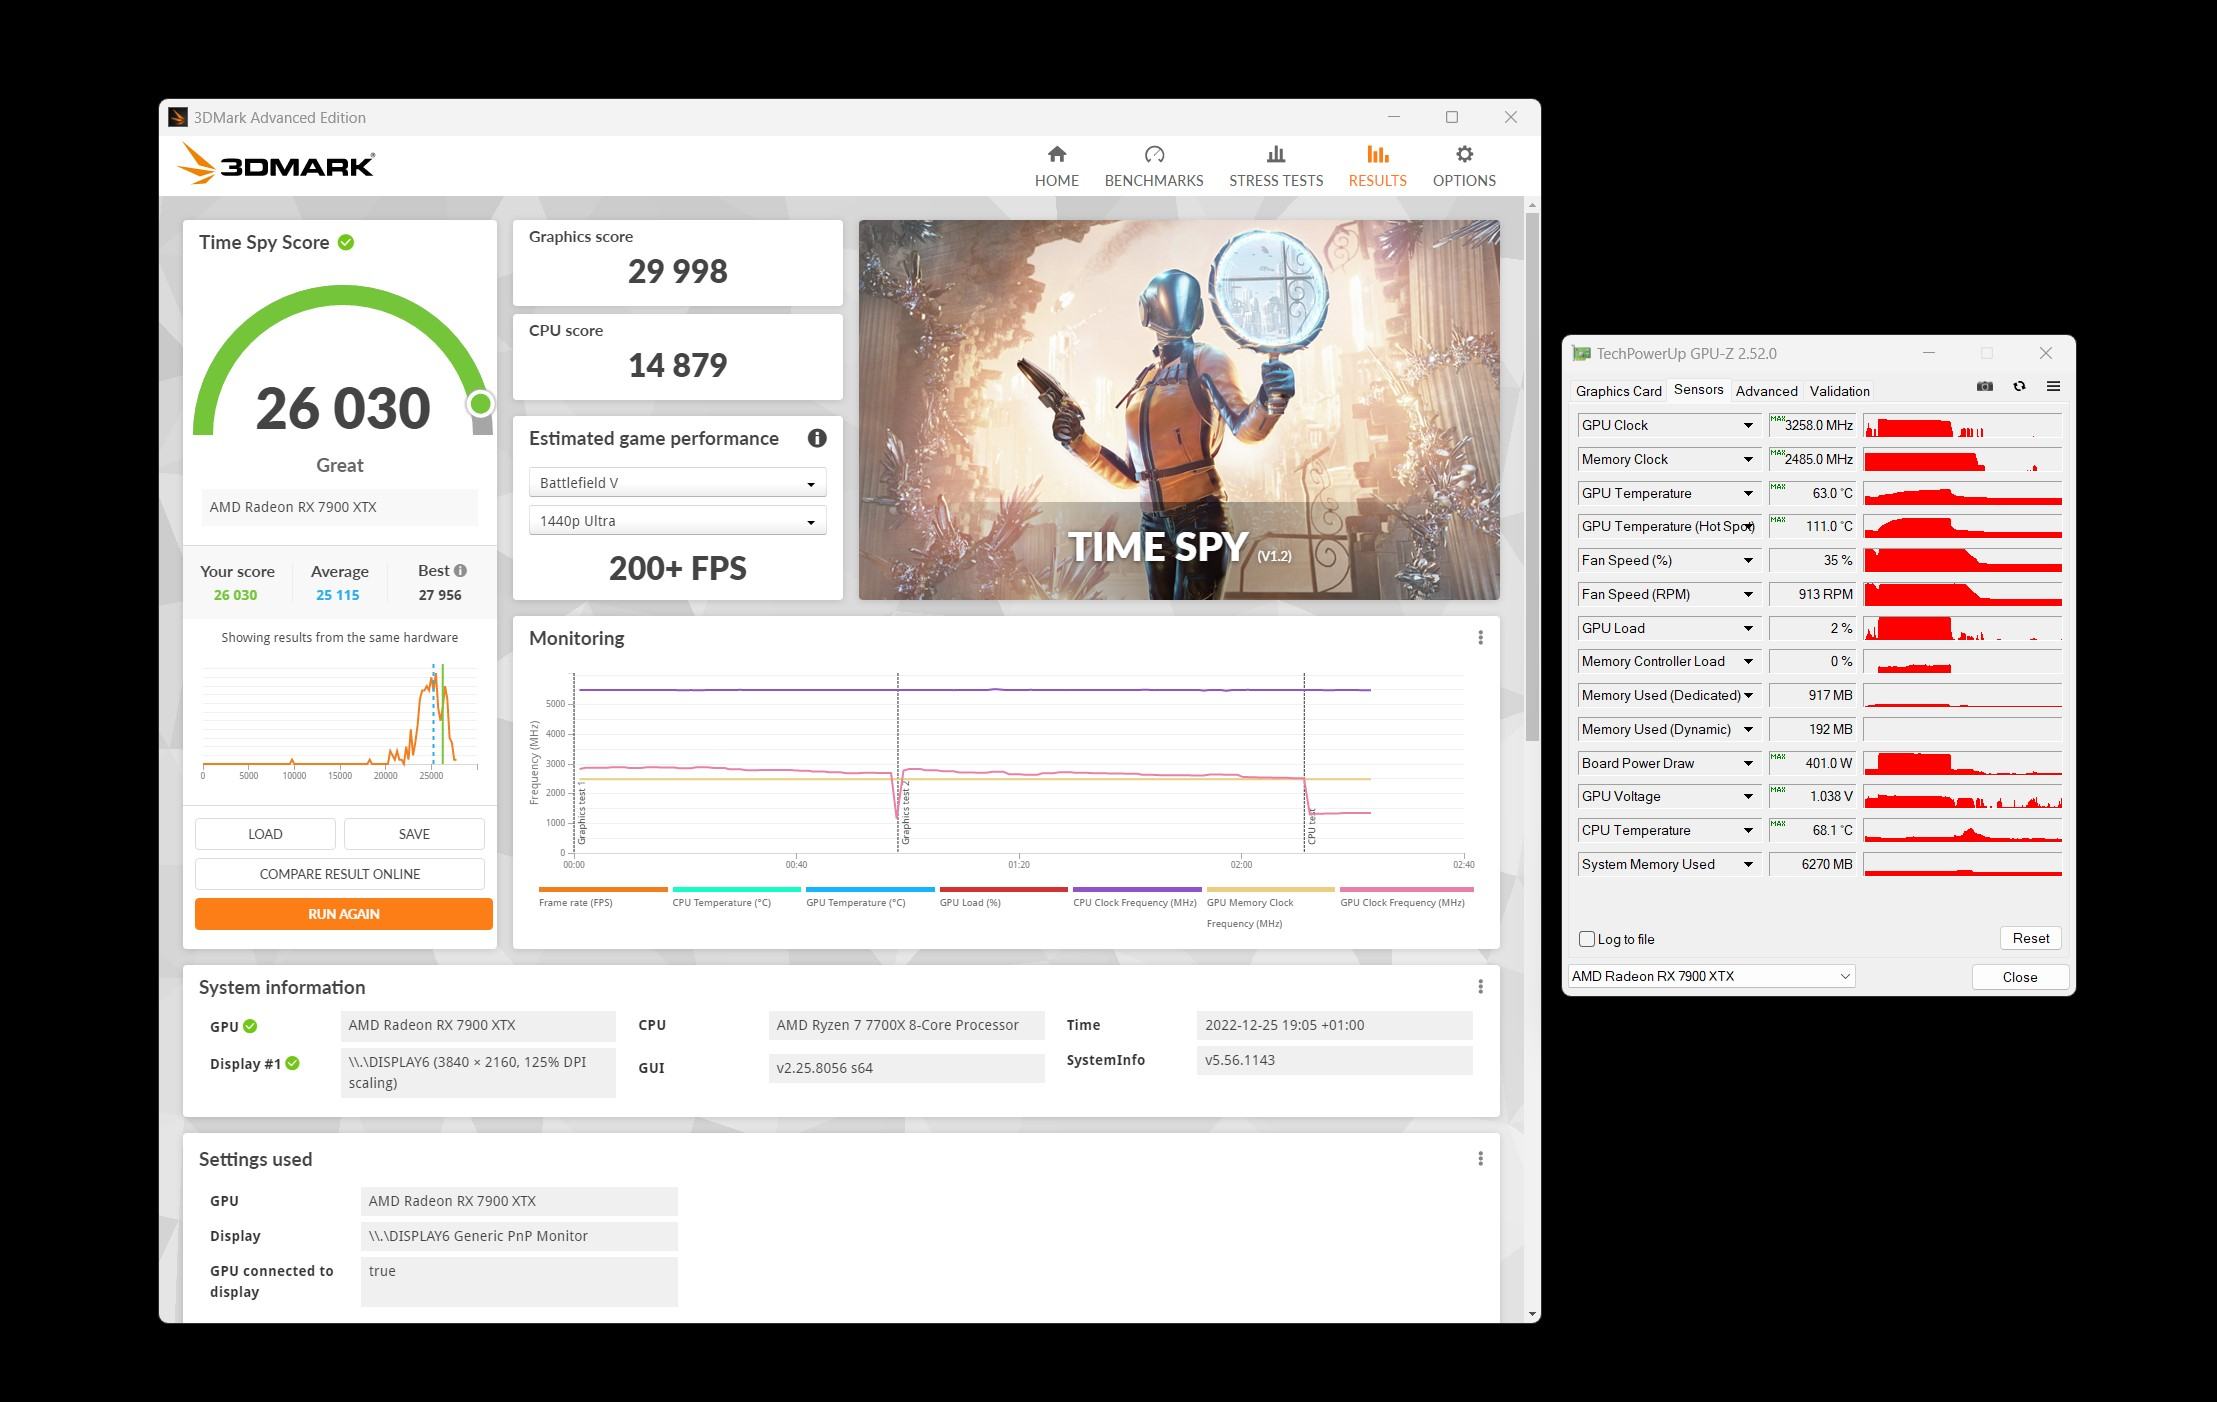This screenshot has width=2217, height=1402.
Task: Click the info icon next to Best score
Action: (460, 571)
